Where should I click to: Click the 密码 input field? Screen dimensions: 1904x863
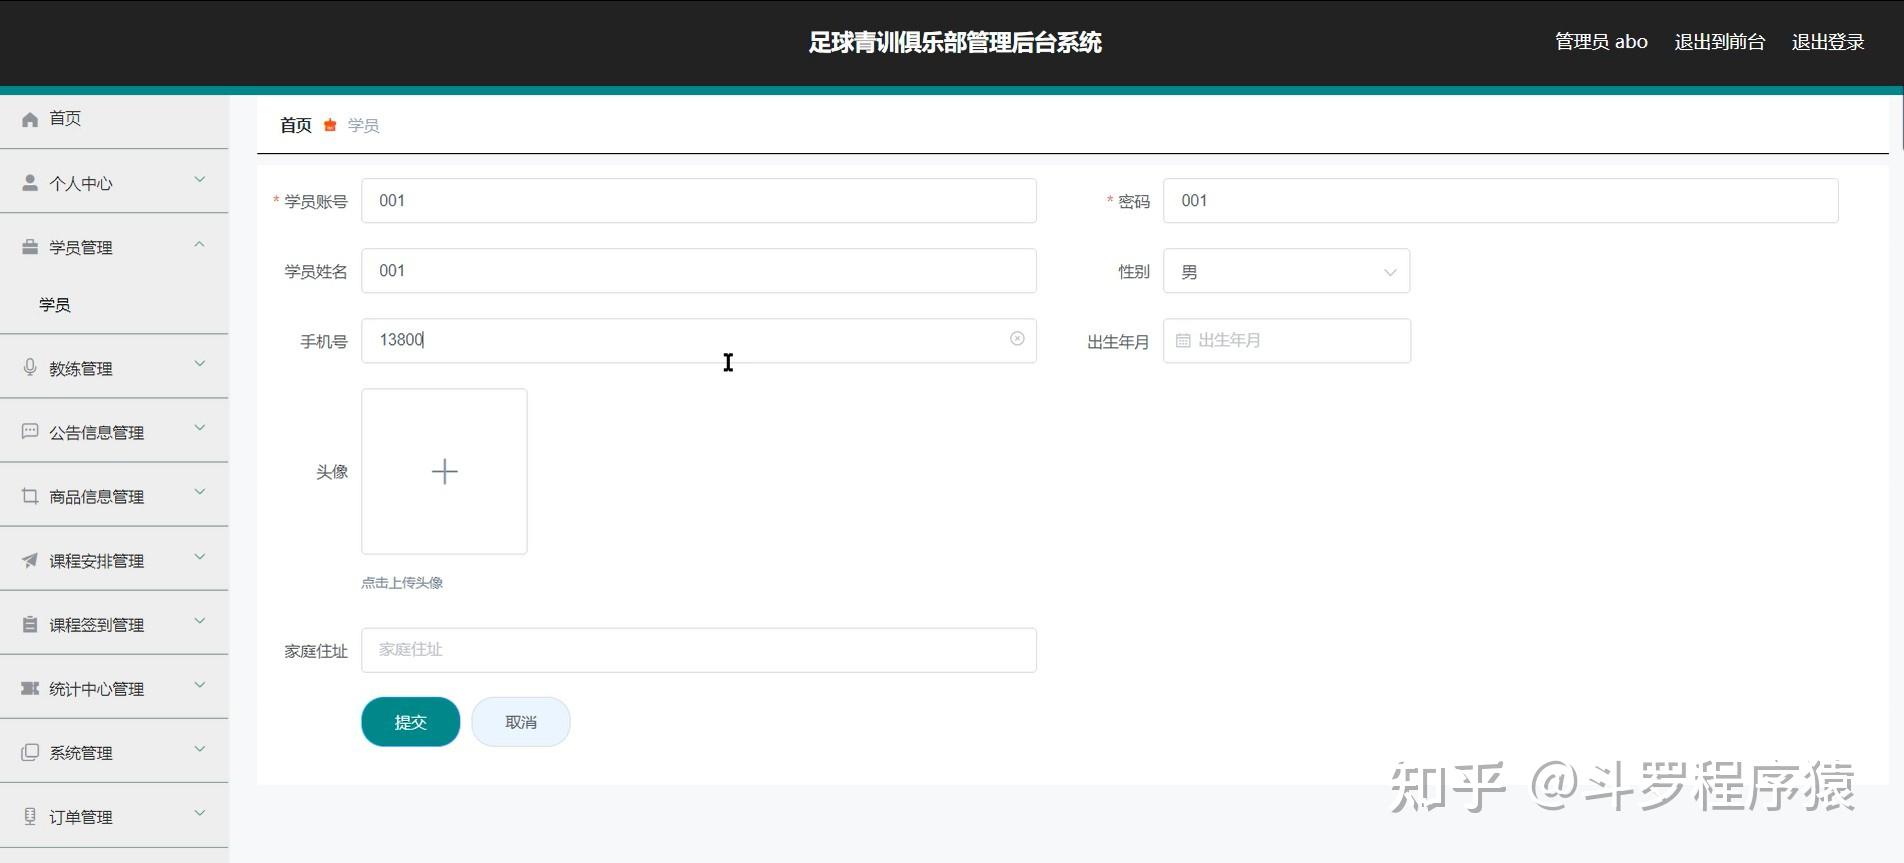(x=1501, y=201)
